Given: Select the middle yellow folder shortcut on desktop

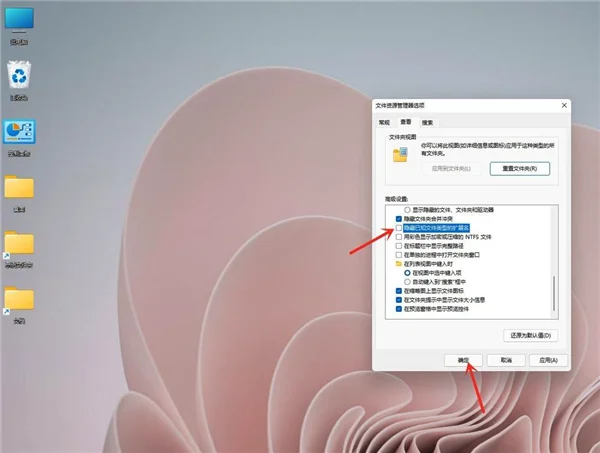Looking at the screenshot, I should [19, 244].
